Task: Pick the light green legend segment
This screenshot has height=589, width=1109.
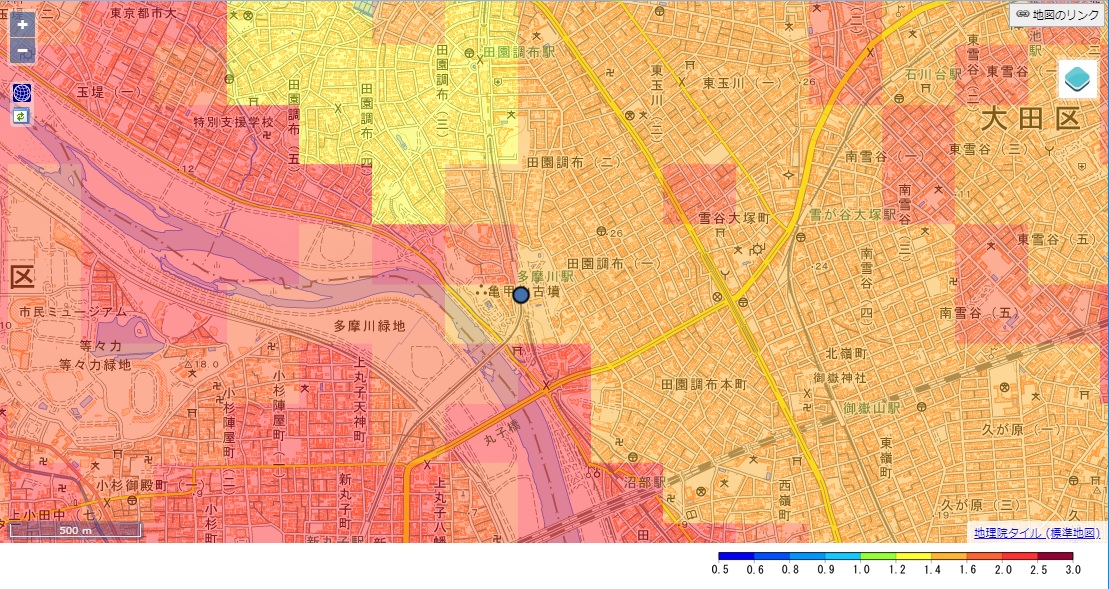Action: [x=878, y=556]
